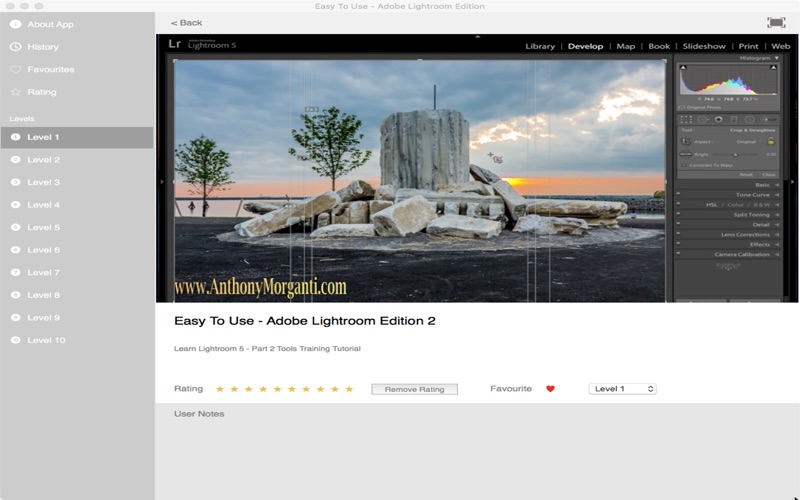This screenshot has width=800, height=500.
Task: Toggle the Original Photo checkbox
Action: pyautogui.click(x=682, y=107)
